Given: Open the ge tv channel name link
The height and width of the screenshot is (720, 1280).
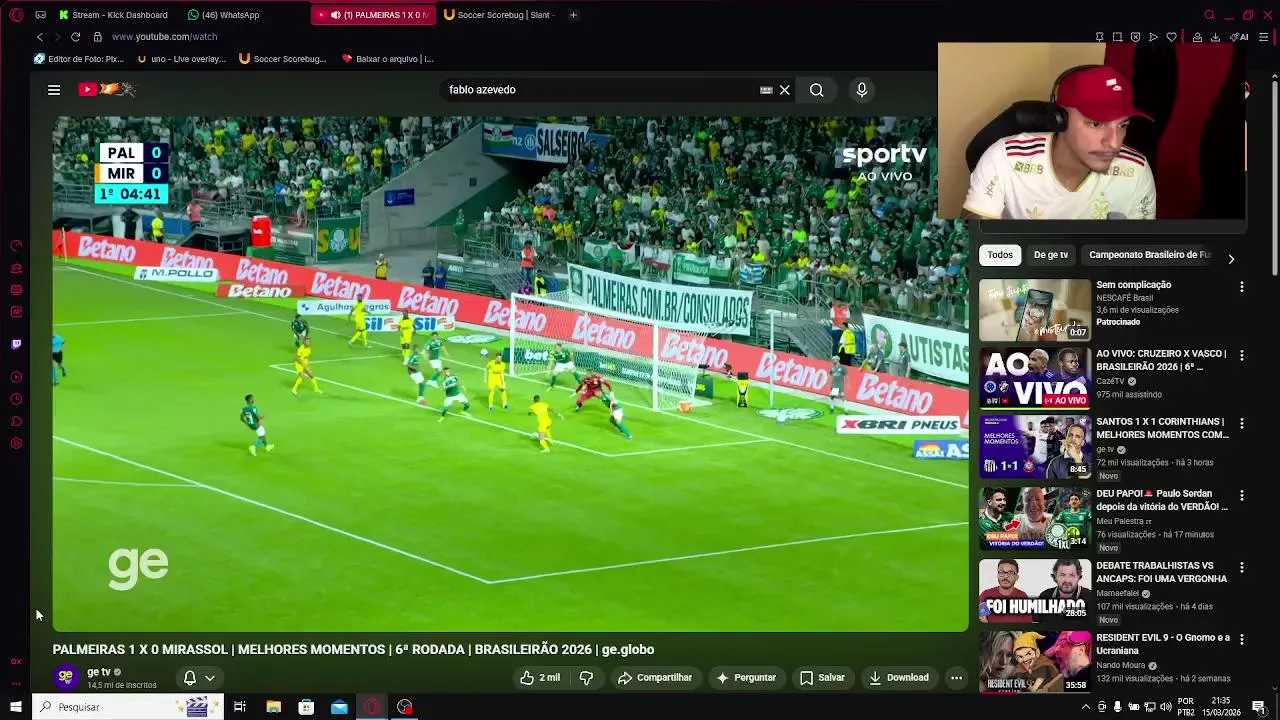Looking at the screenshot, I should pyautogui.click(x=99, y=672).
